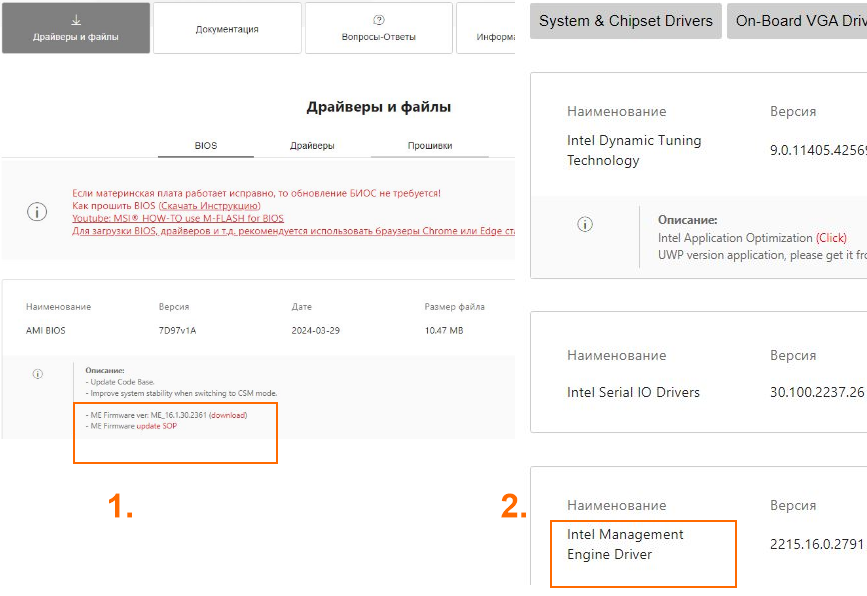Select the AMI BIOS name text
867x596 pixels.
tap(45, 331)
